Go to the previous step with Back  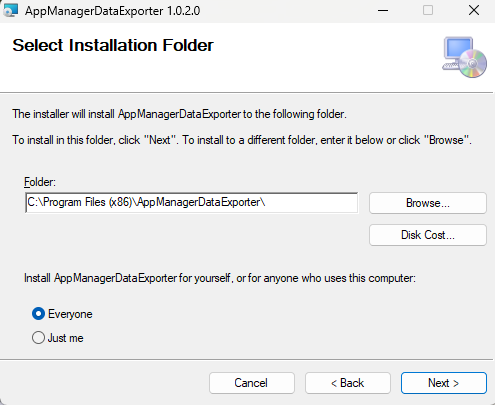(x=348, y=383)
